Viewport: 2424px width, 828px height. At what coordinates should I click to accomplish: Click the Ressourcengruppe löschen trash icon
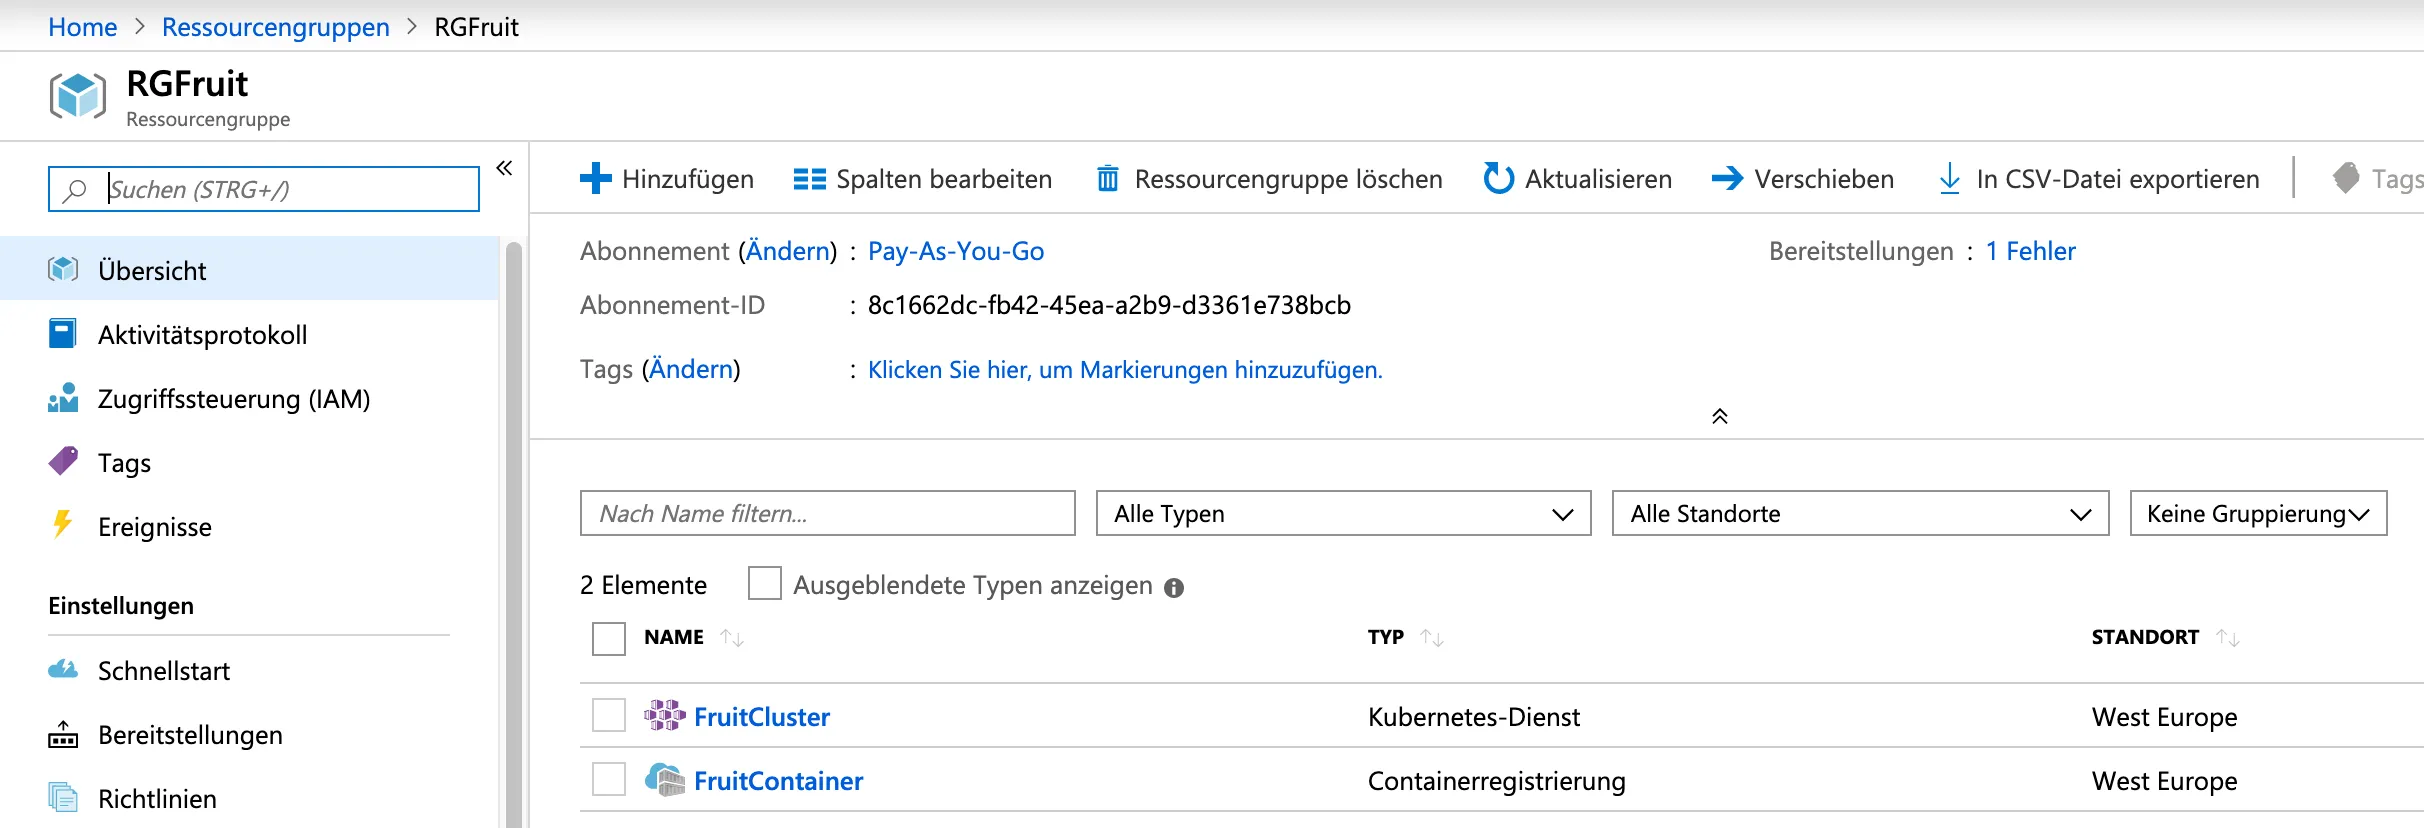tap(1108, 179)
